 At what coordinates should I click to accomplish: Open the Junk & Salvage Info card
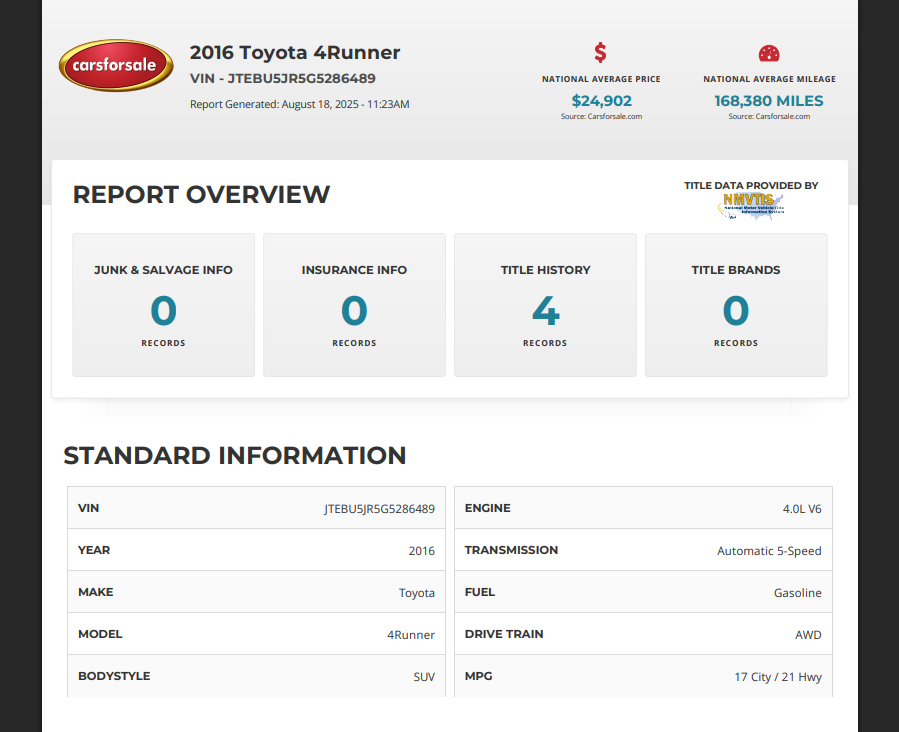coord(163,305)
